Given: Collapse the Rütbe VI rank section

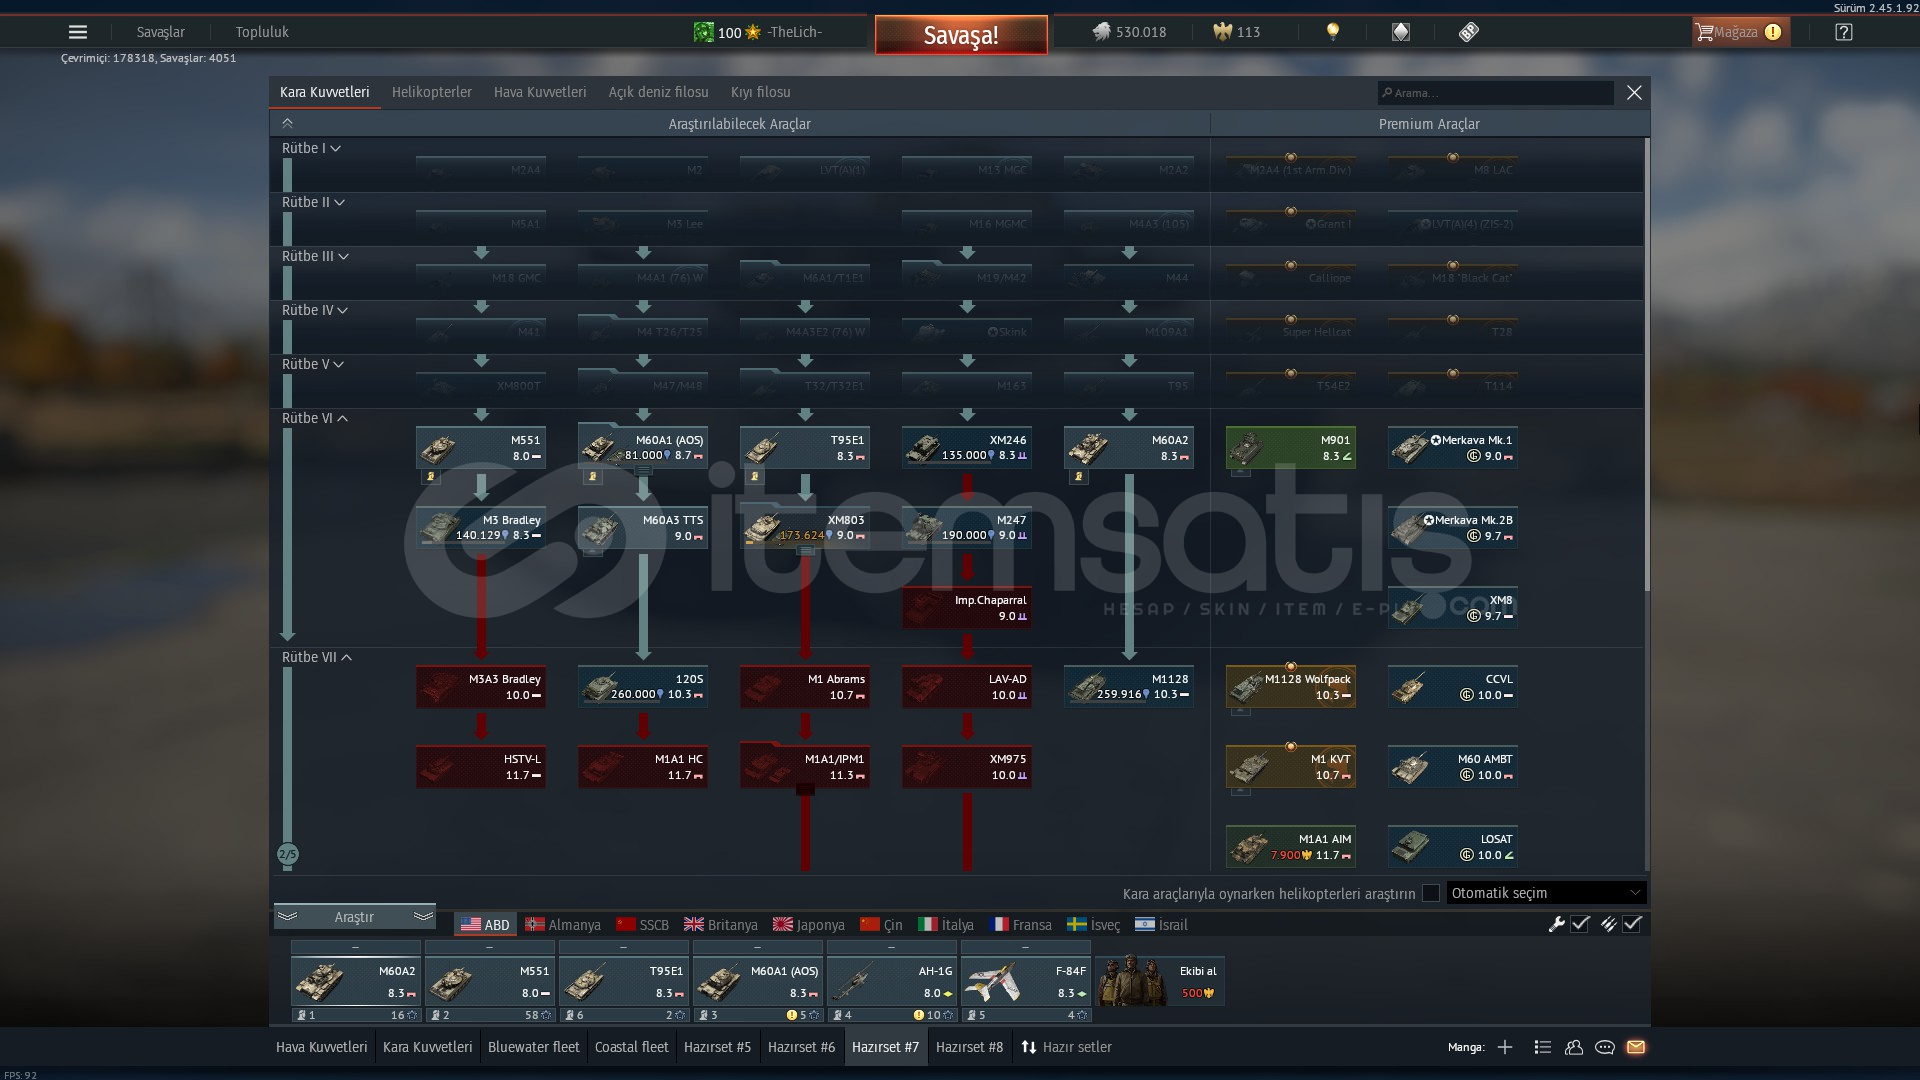Looking at the screenshot, I should (315, 418).
